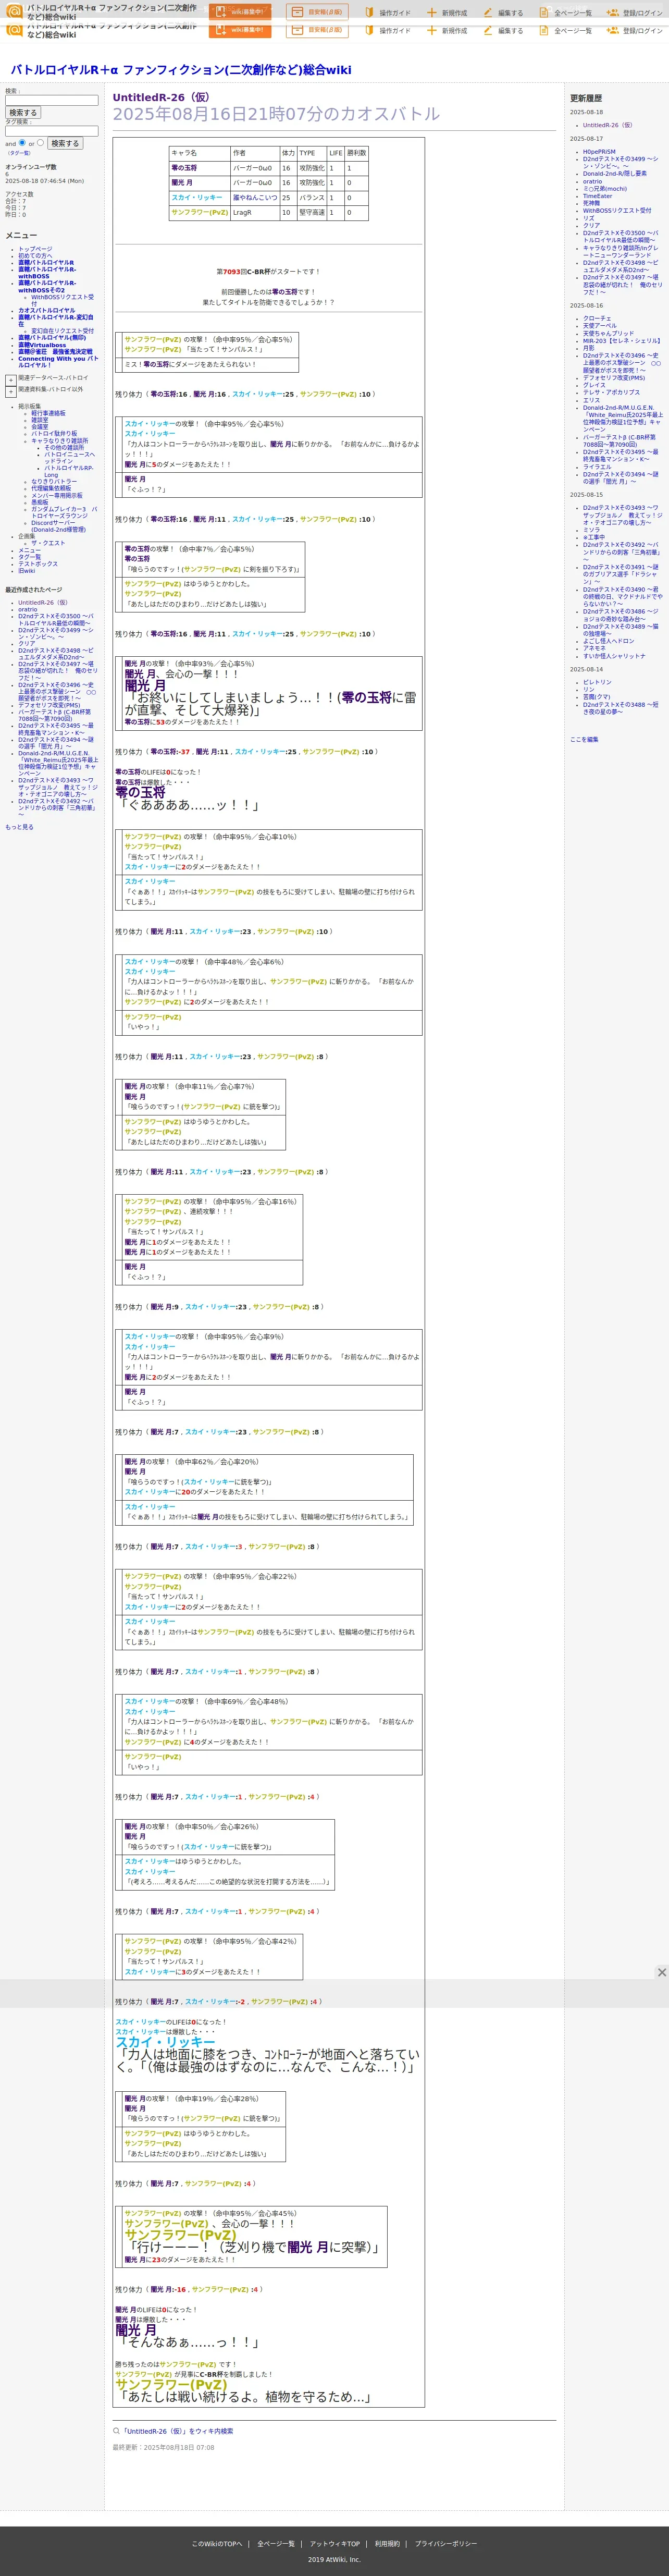This screenshot has width=669, height=2576.
Task: Open カオスバトルロイヤル in the menu
Action: pyautogui.click(x=46, y=310)
